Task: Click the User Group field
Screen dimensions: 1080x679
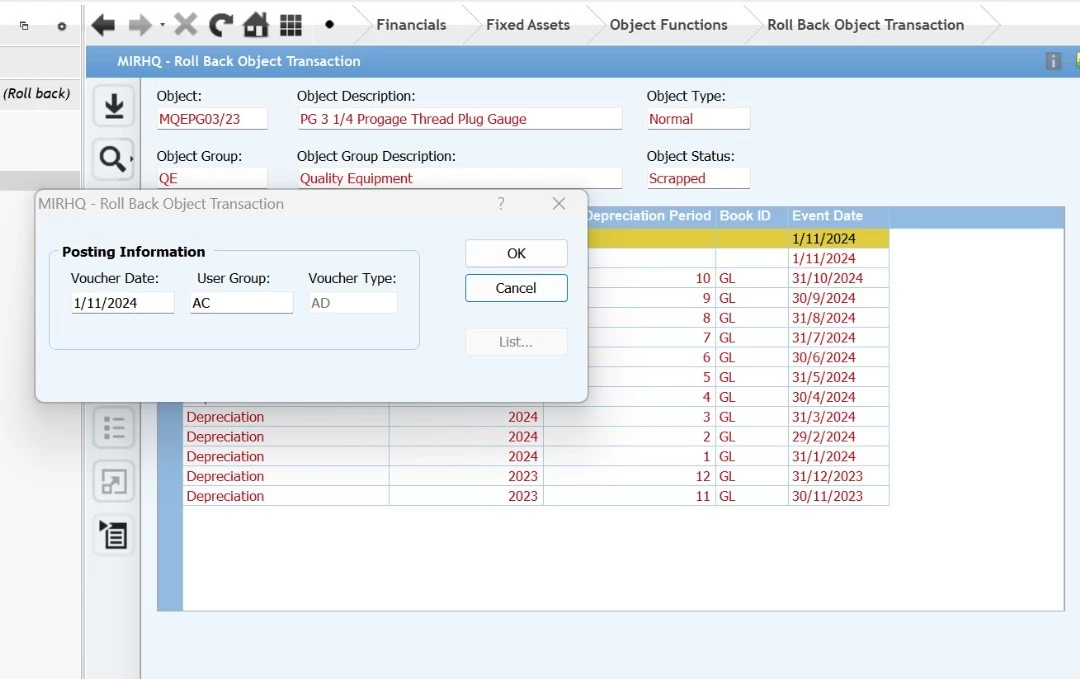Action: click(242, 303)
